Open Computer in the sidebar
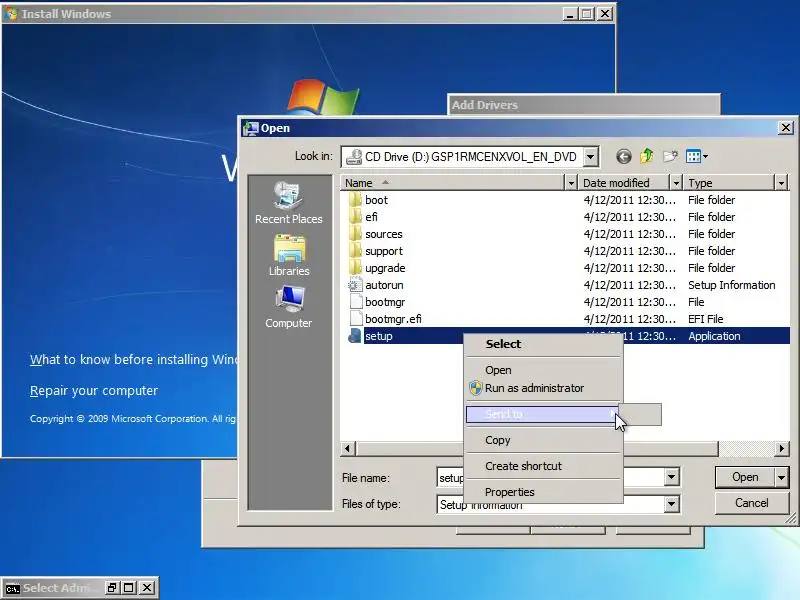The height and width of the screenshot is (600, 800). tap(289, 307)
